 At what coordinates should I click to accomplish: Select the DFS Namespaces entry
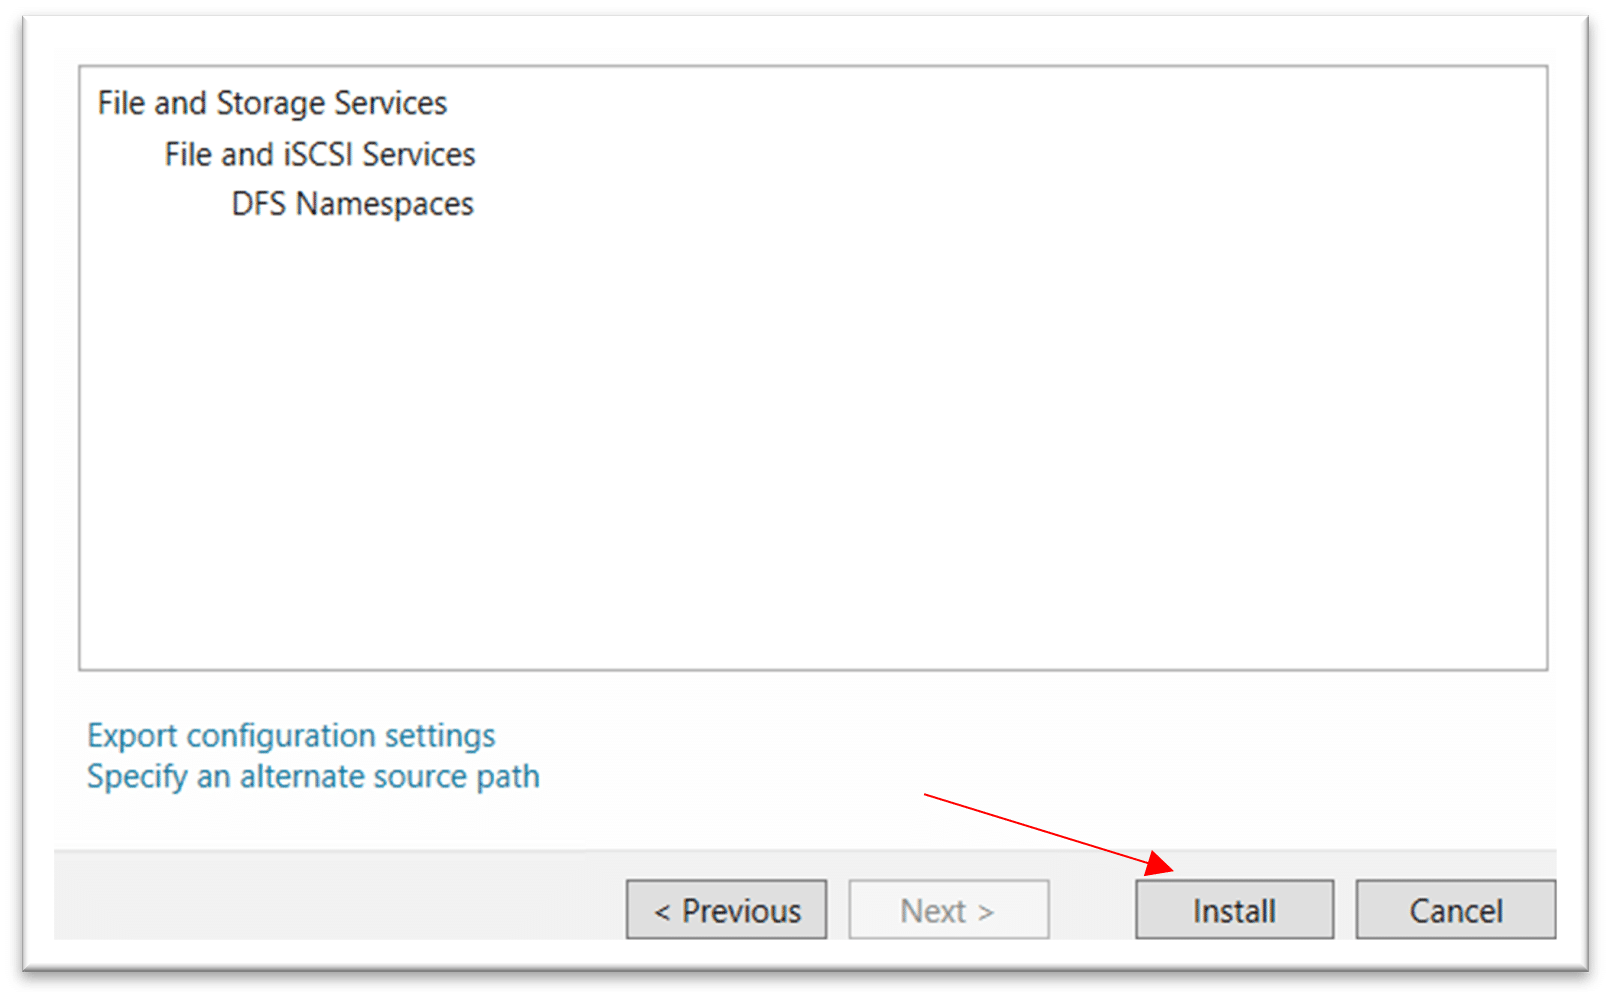click(352, 204)
